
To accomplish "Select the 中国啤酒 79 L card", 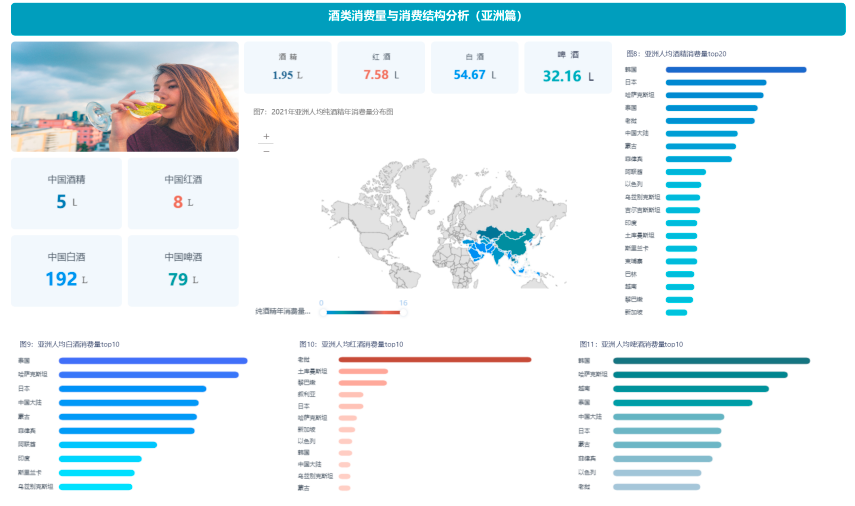I will [x=183, y=271].
